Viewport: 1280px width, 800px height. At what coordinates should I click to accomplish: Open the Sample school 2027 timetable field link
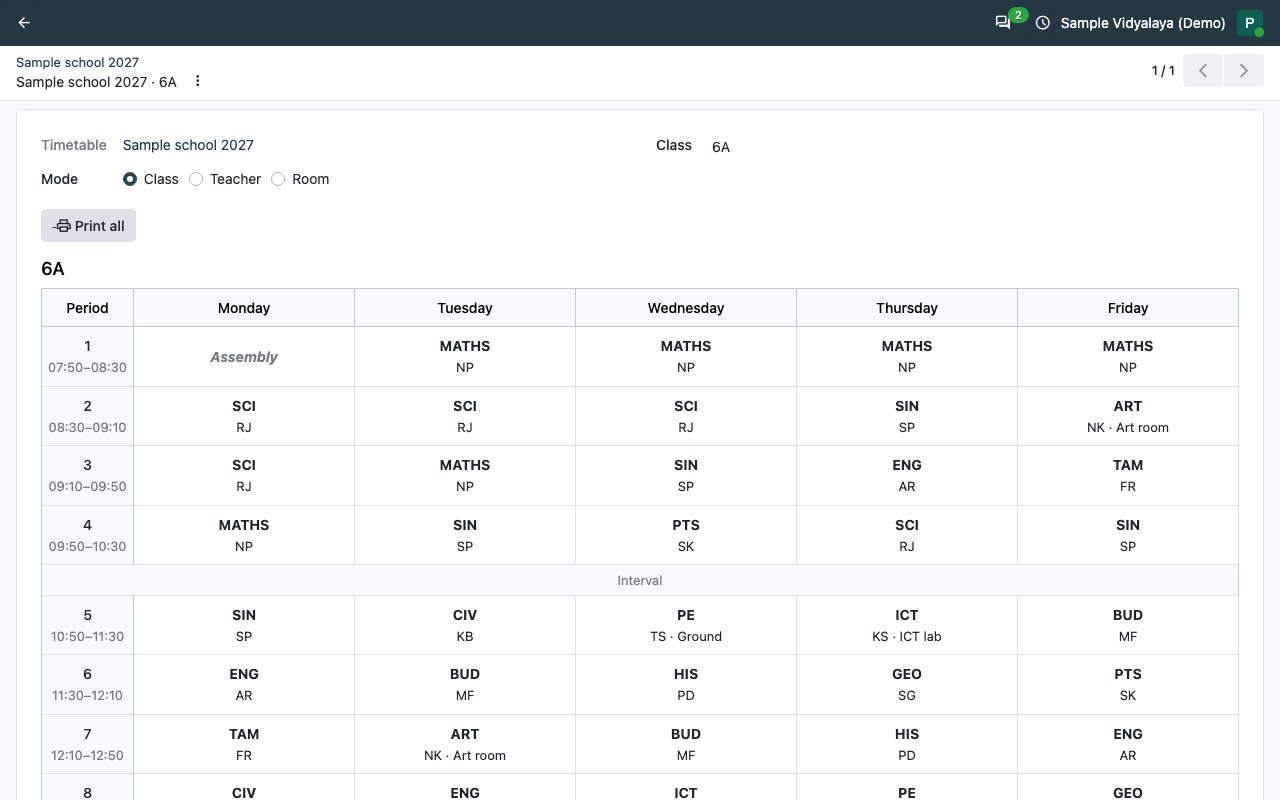[188, 145]
